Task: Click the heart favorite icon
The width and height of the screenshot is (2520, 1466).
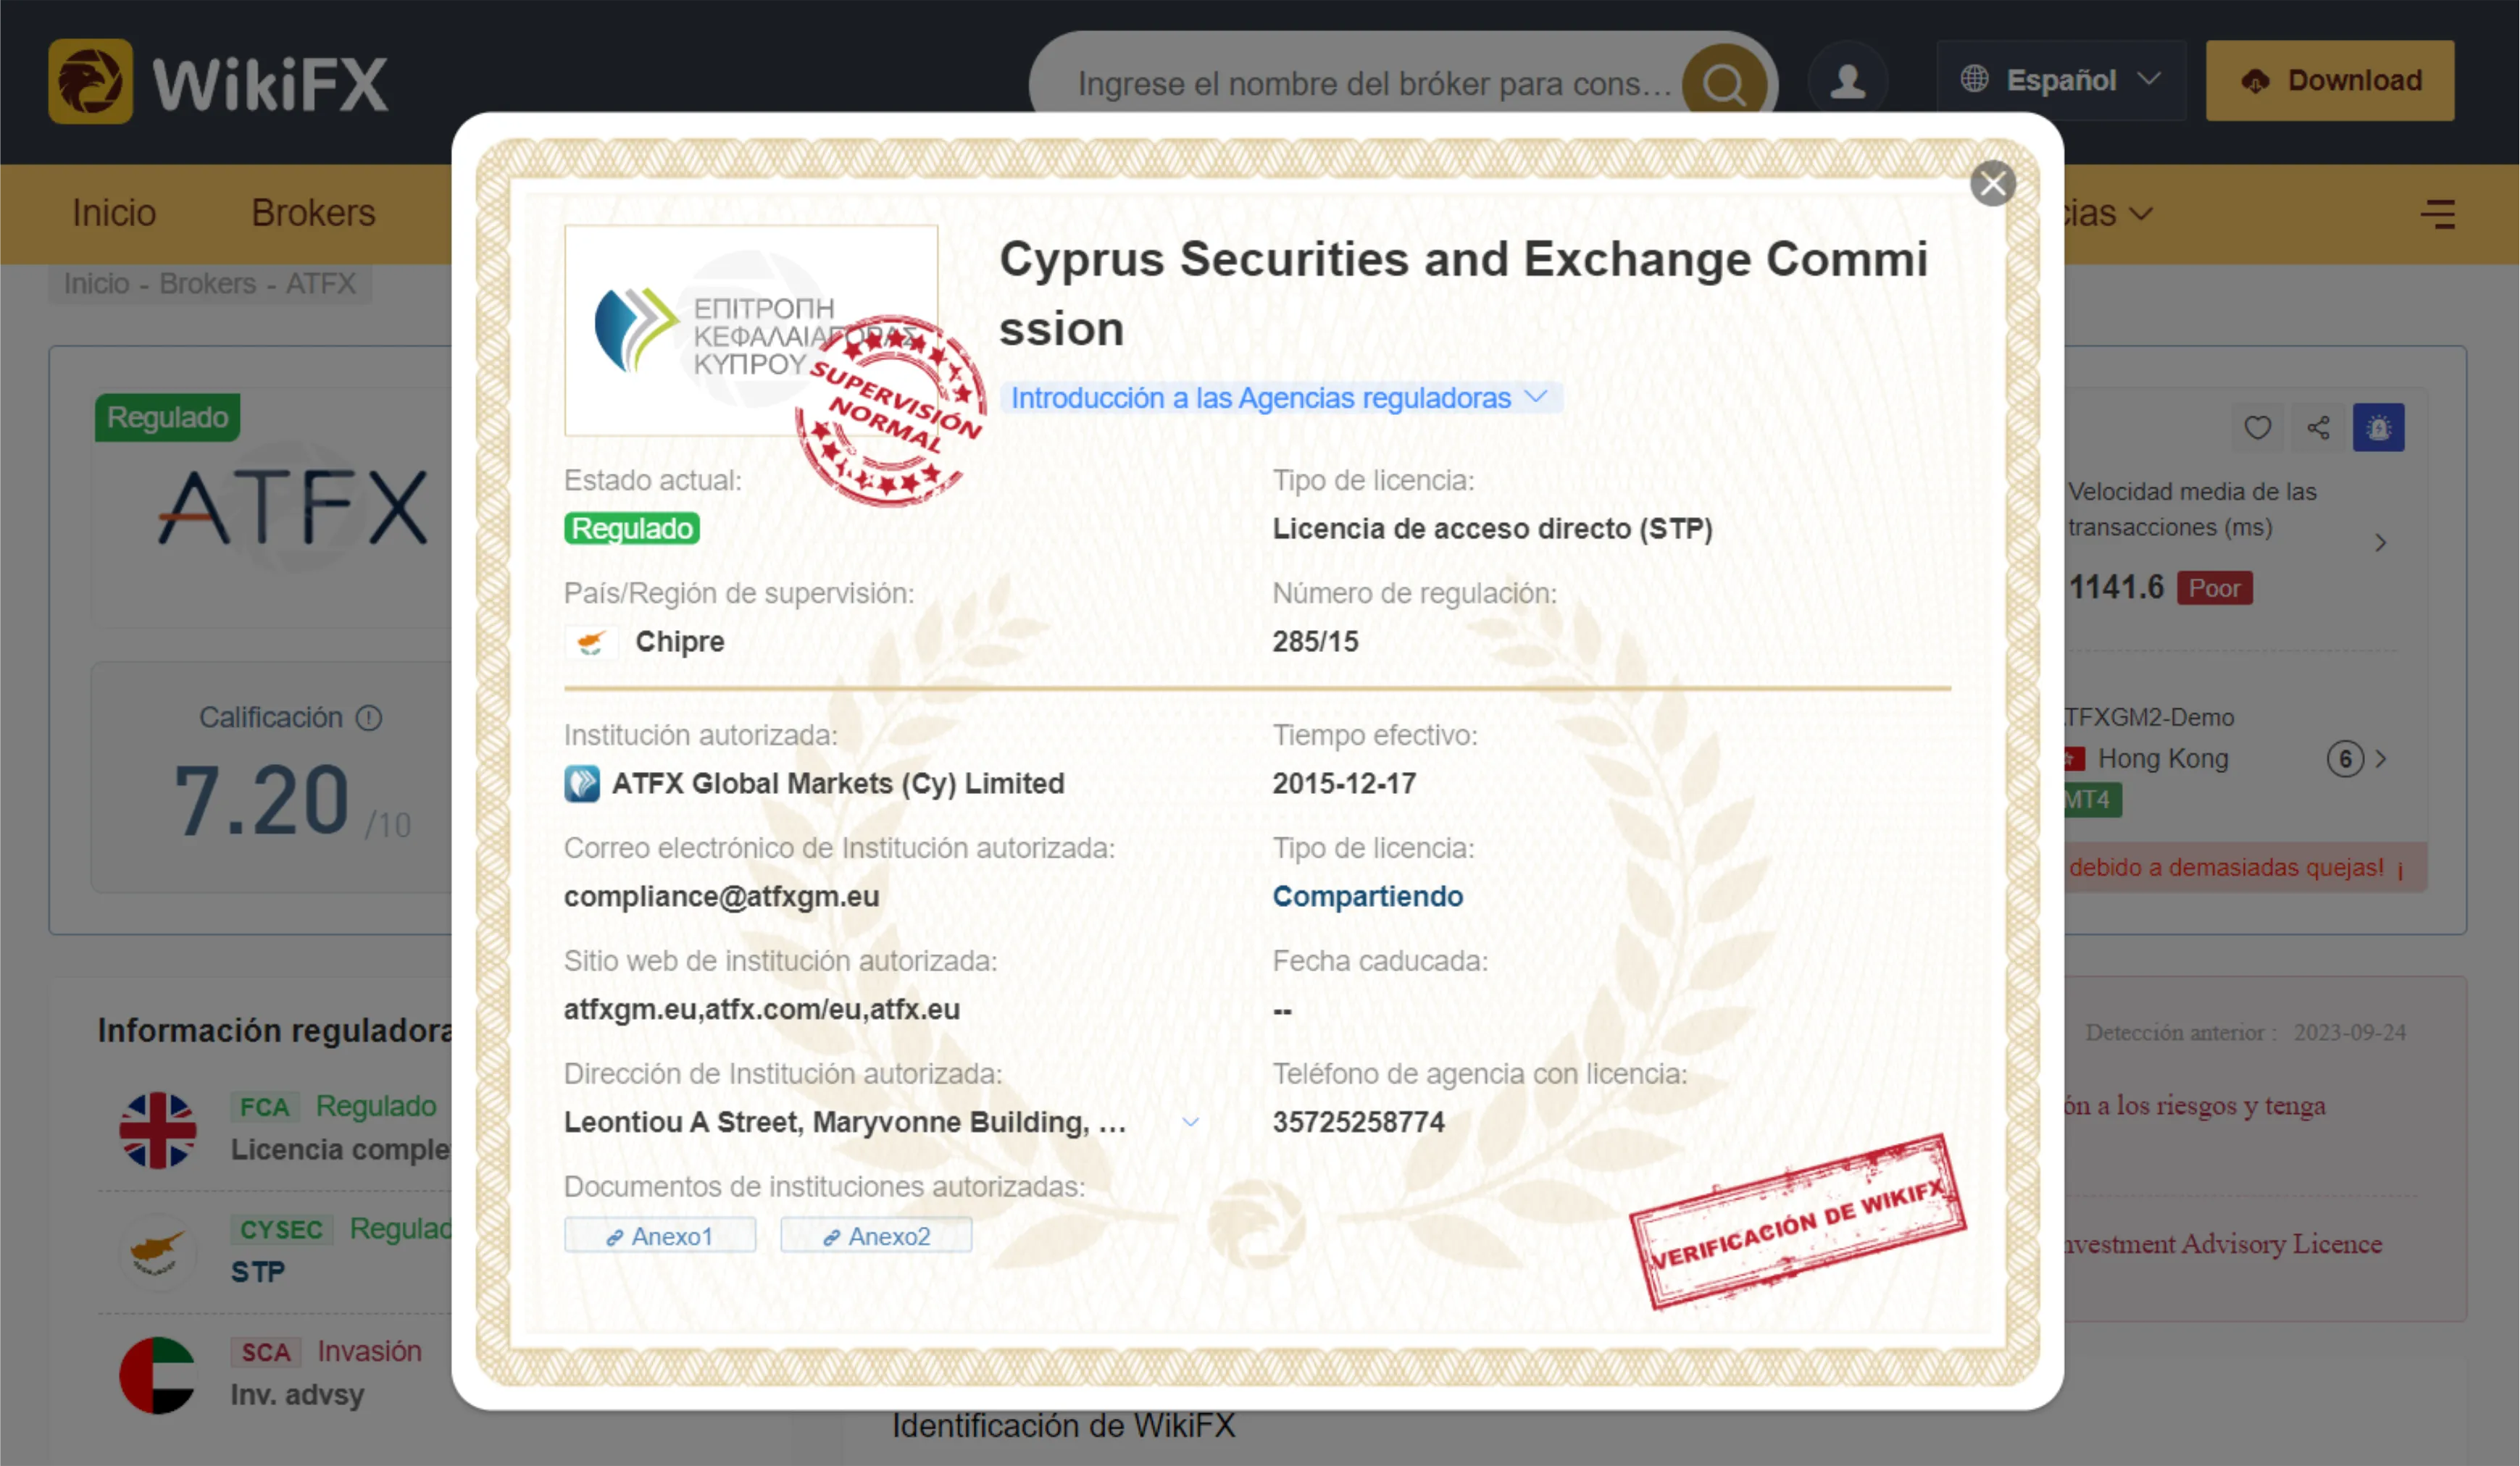Action: pyautogui.click(x=2257, y=428)
